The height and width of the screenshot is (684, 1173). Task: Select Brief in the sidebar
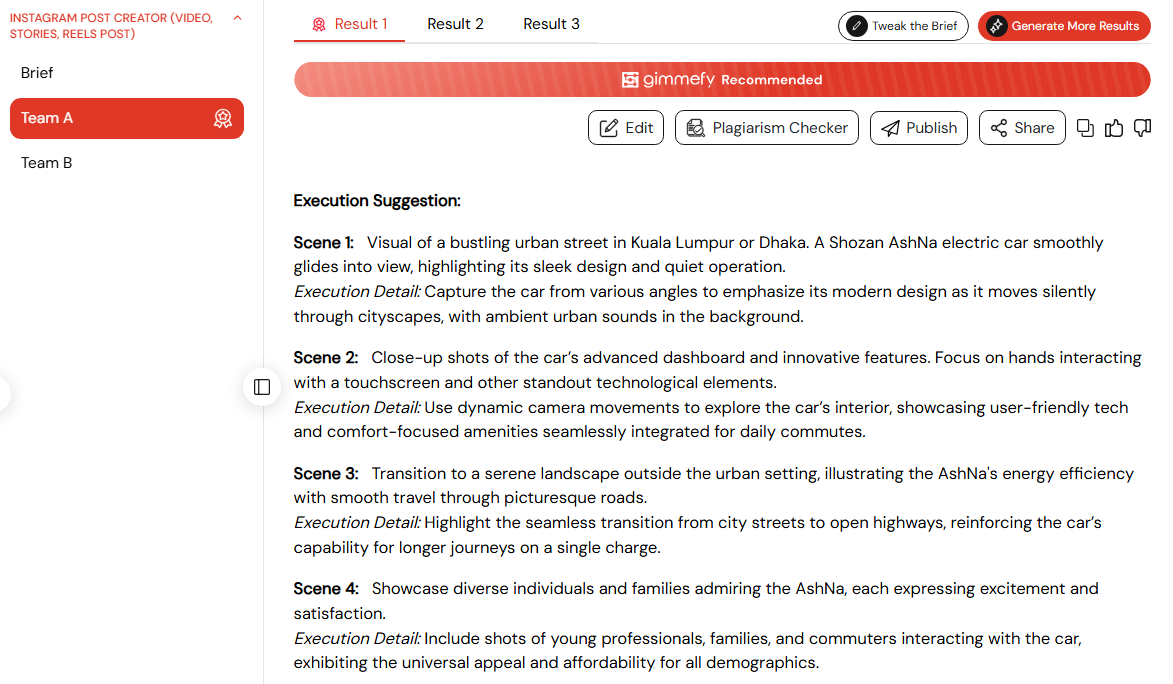pos(37,73)
